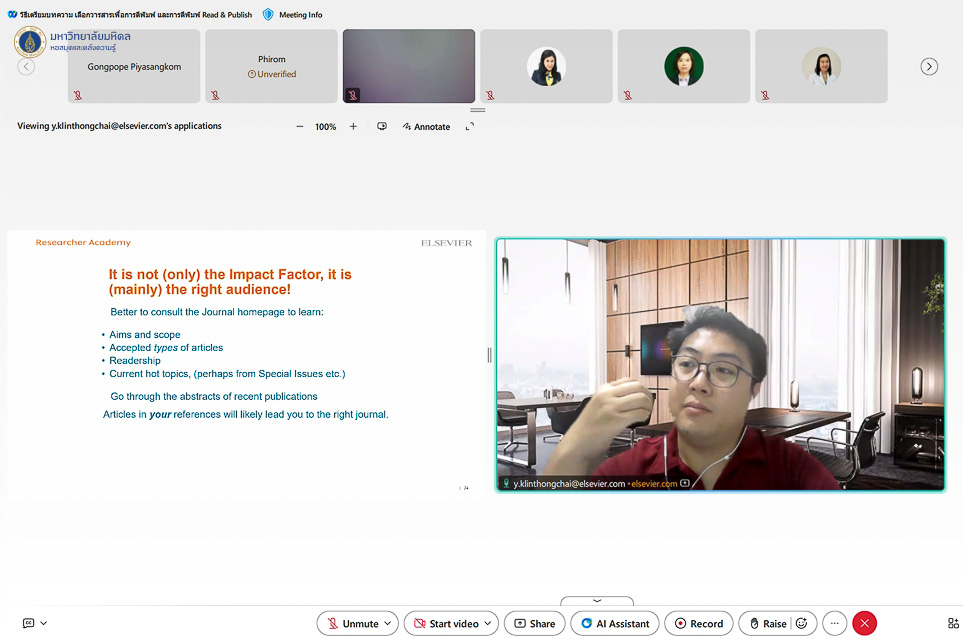
Task: Open the apps grid icon in bottom right
Action: coord(953,623)
